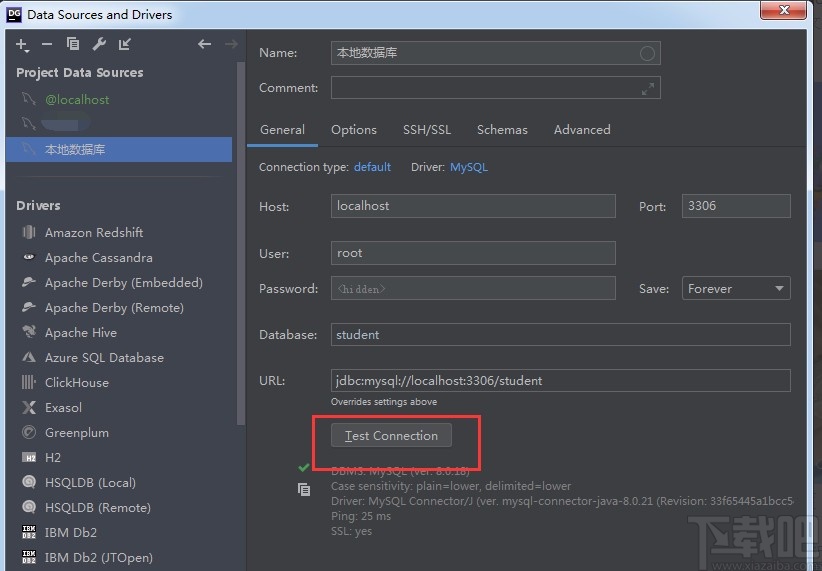Click into the Host input field
Screen dimensions: 822x571
[x=473, y=206]
